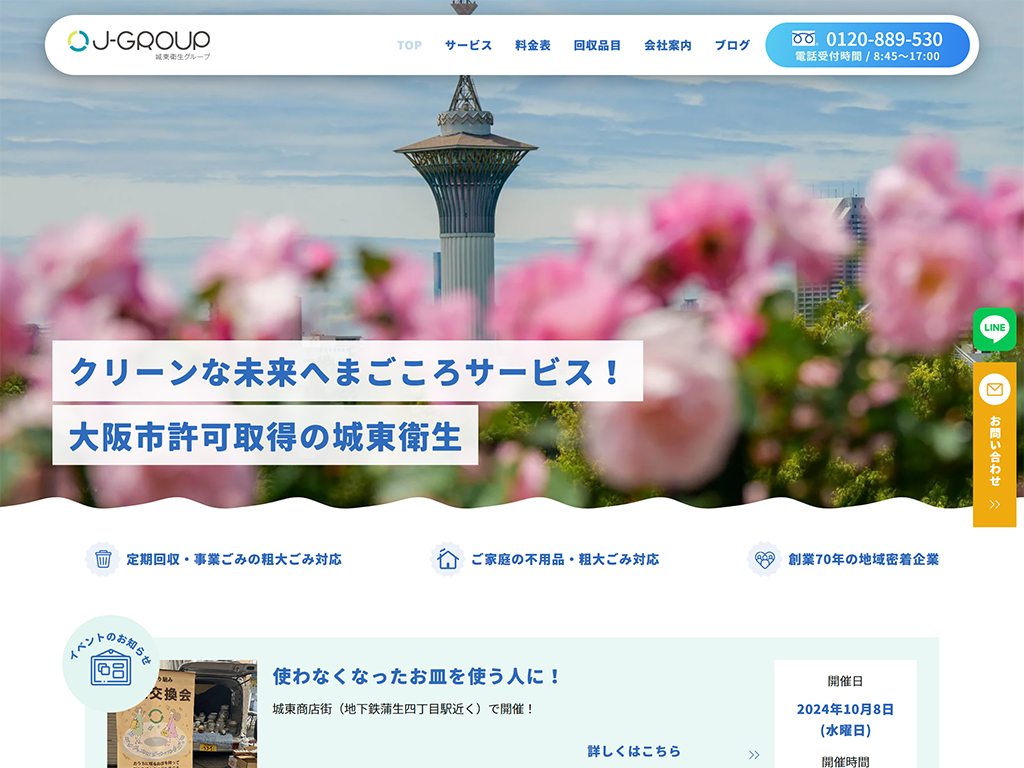Click the chevron at the お問い合わせ sidebar bottom
This screenshot has height=768, width=1024.
[x=995, y=503]
